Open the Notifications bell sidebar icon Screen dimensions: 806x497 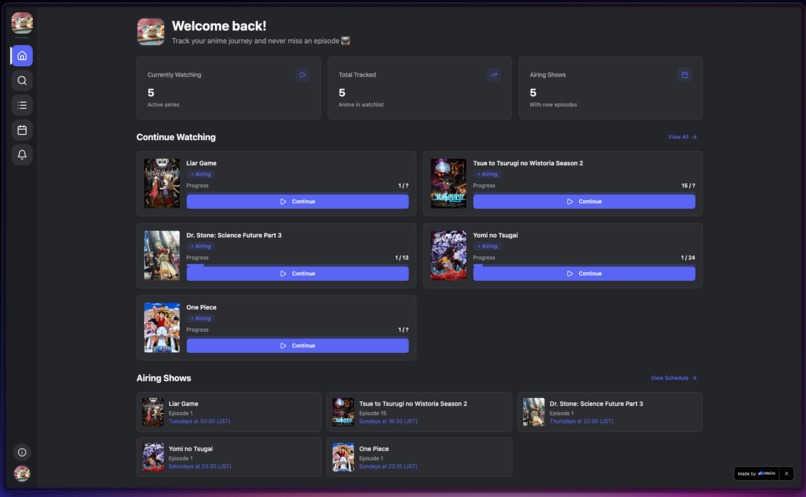tap(22, 155)
